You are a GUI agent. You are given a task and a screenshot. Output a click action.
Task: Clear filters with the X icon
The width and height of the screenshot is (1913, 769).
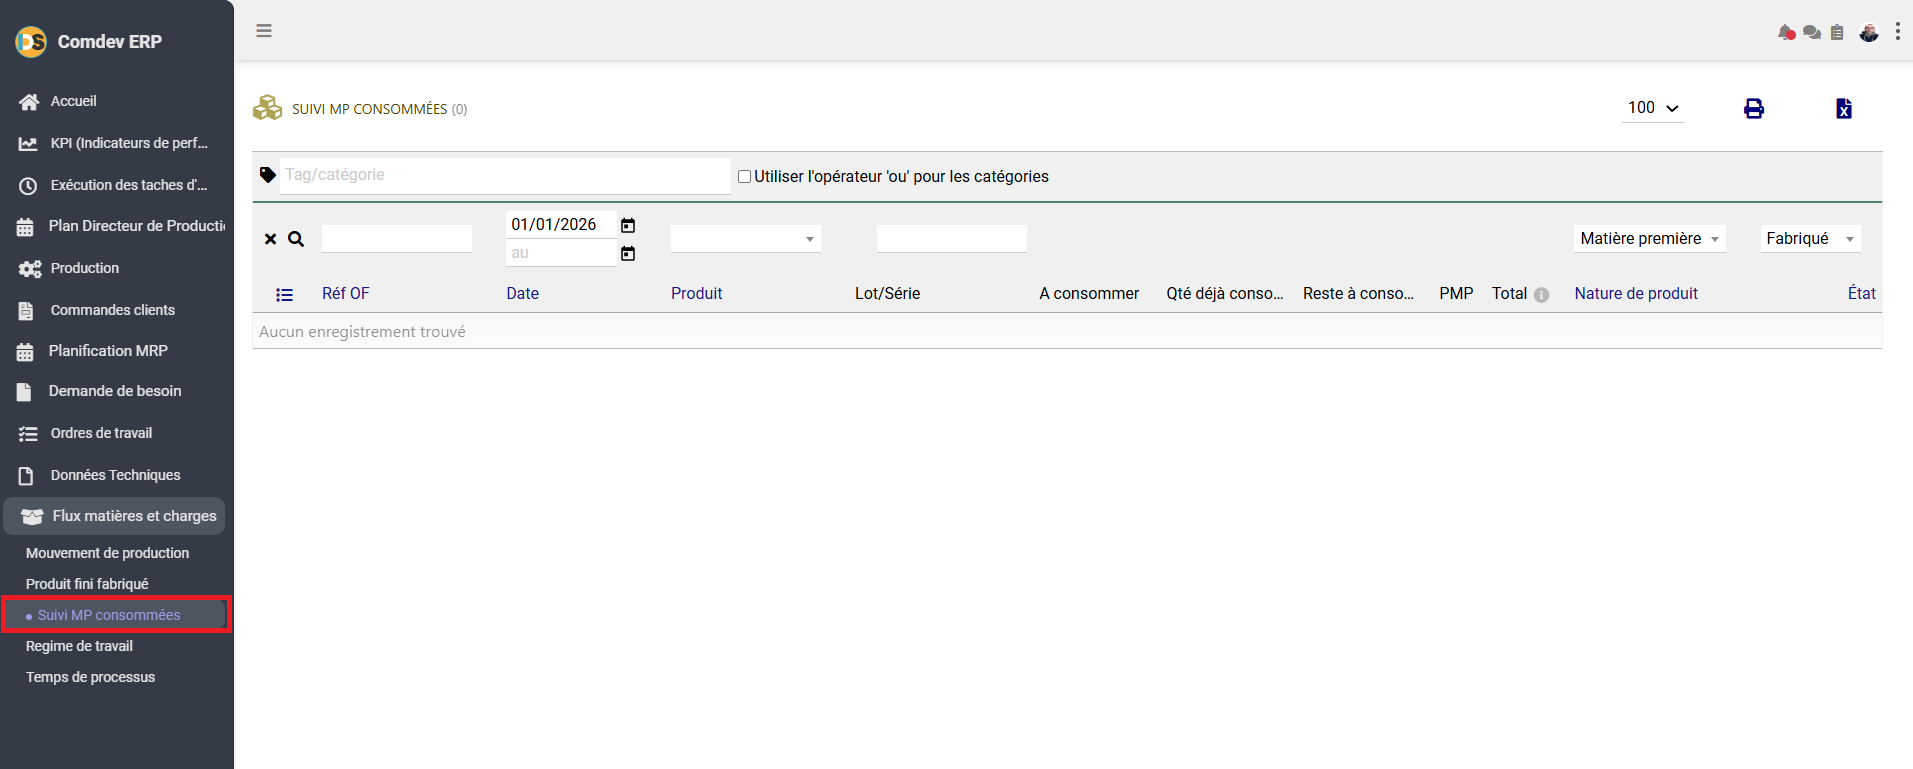coord(270,239)
